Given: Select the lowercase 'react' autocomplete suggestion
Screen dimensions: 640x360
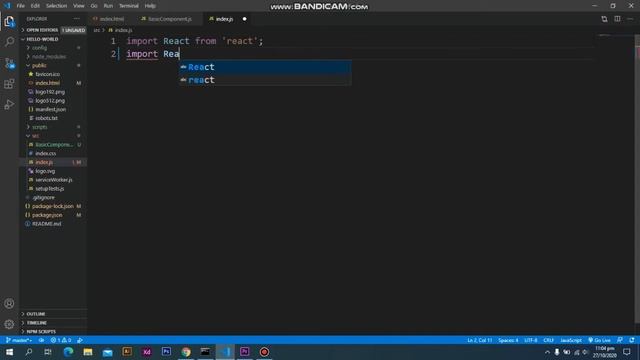Looking at the screenshot, I should [x=265, y=80].
